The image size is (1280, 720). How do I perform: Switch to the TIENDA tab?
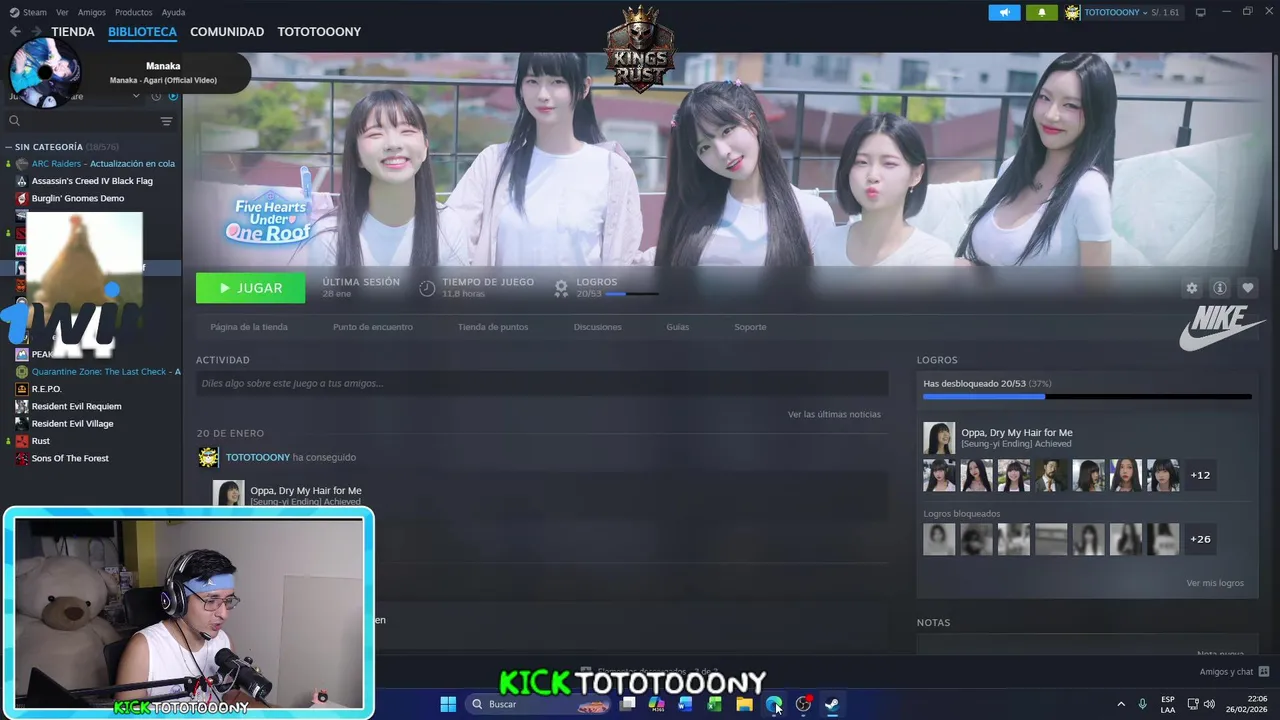click(x=73, y=32)
